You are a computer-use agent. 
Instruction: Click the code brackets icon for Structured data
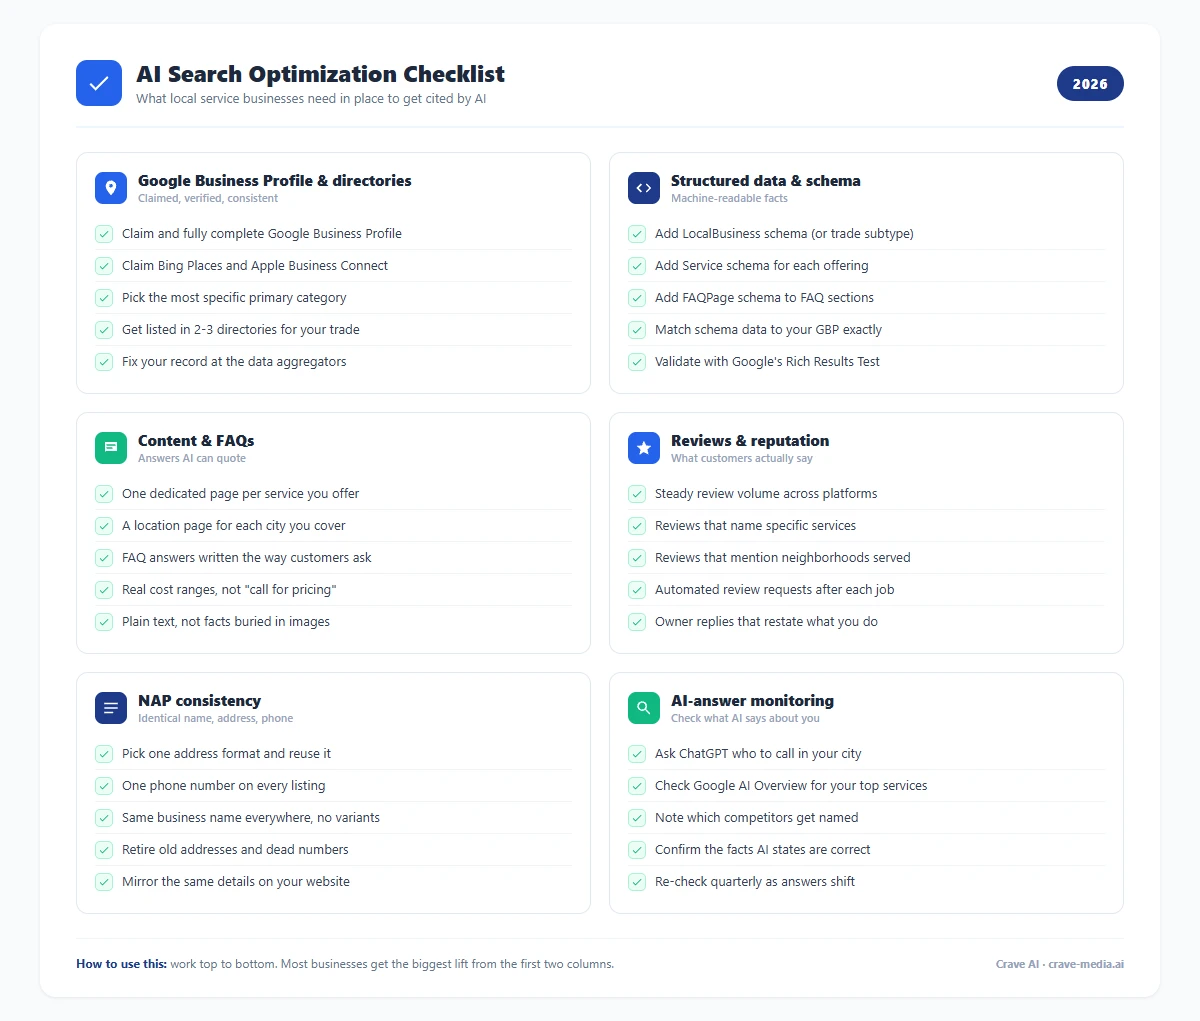click(x=644, y=188)
